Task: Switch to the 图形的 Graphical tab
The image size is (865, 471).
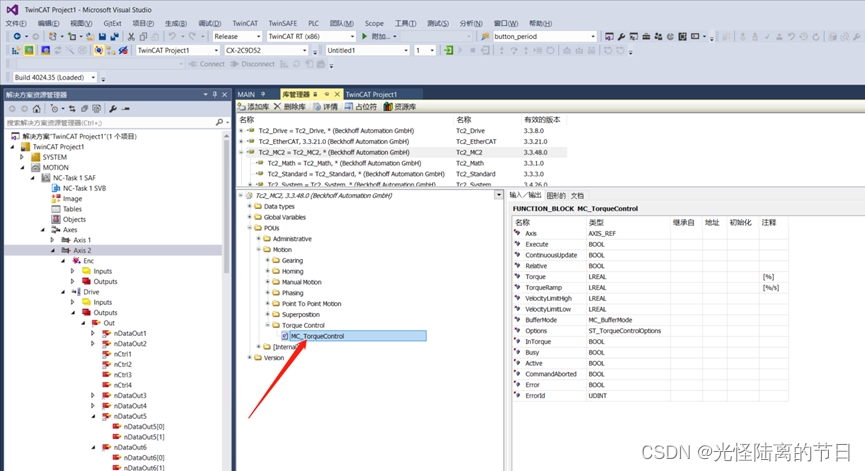Action: point(556,196)
